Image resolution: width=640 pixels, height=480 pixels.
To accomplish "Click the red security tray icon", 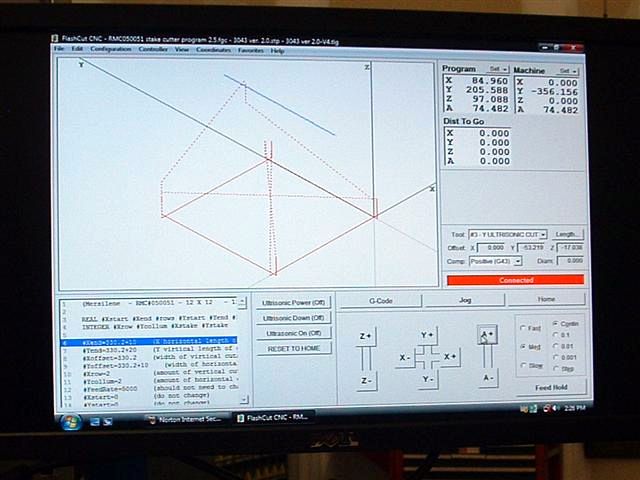I will 547,408.
